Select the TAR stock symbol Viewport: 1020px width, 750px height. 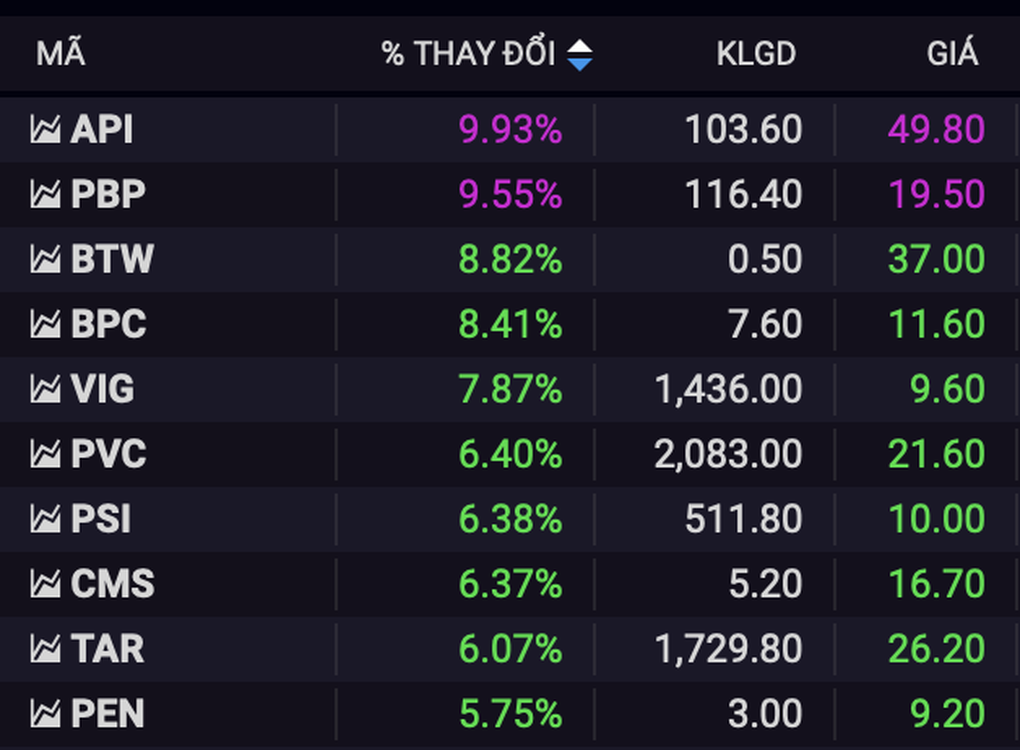[x=107, y=649]
